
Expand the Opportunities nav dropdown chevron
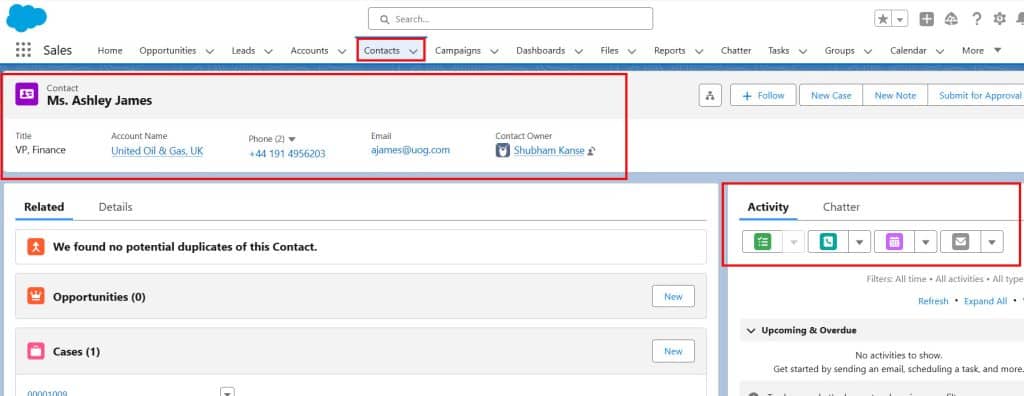210,51
